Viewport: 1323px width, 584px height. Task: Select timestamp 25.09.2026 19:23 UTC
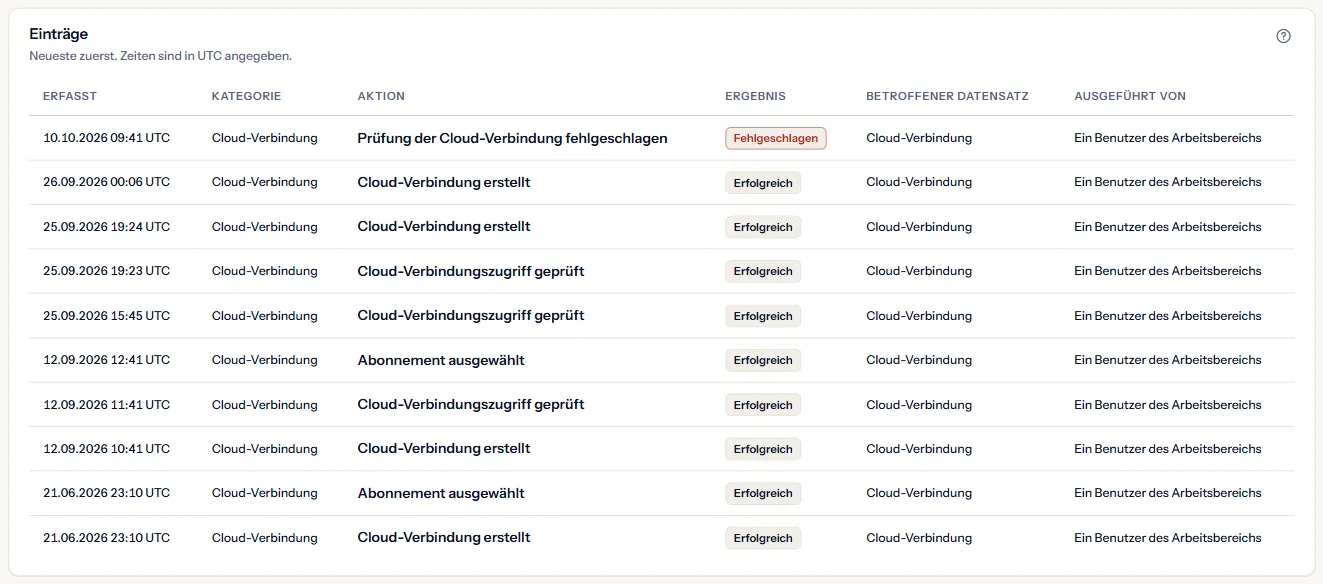coord(106,271)
